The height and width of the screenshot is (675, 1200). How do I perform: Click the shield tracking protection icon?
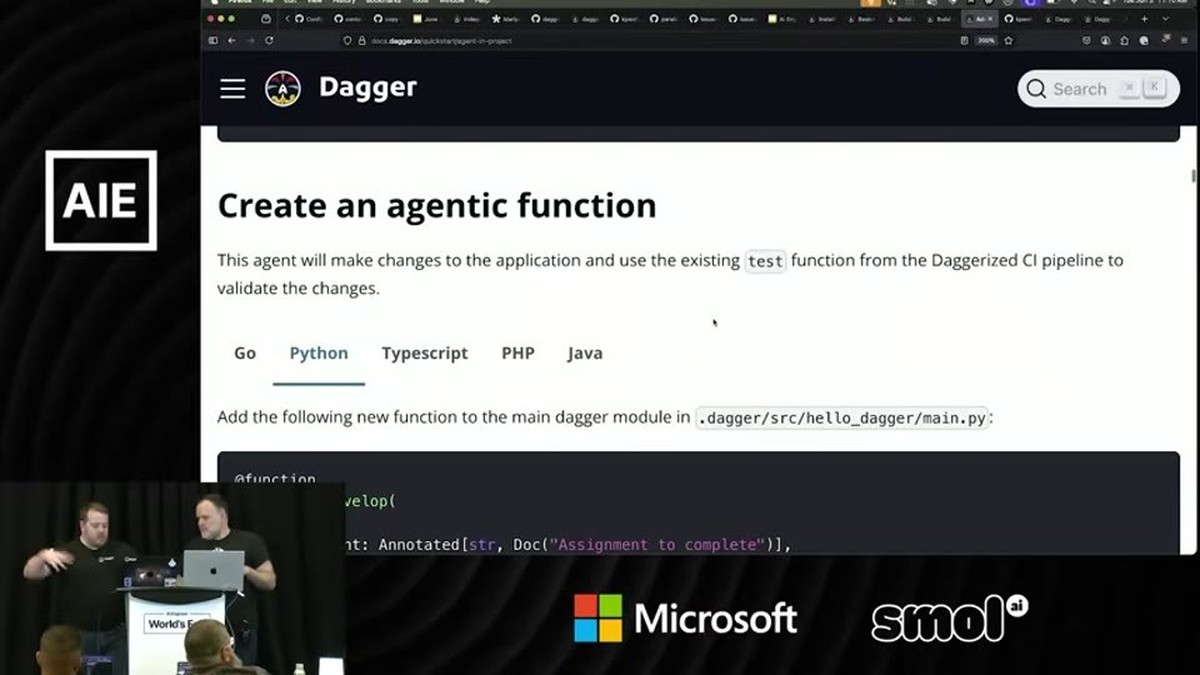[347, 41]
